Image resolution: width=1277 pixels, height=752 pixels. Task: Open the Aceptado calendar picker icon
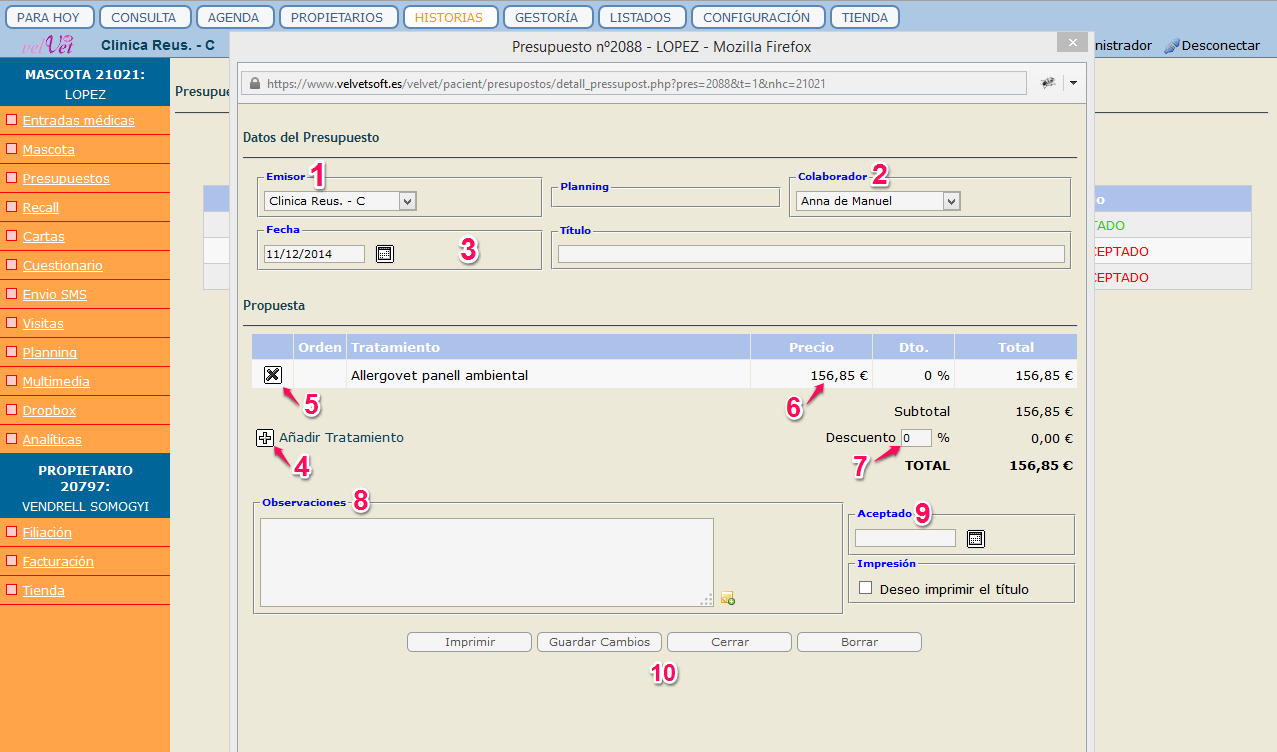[976, 539]
